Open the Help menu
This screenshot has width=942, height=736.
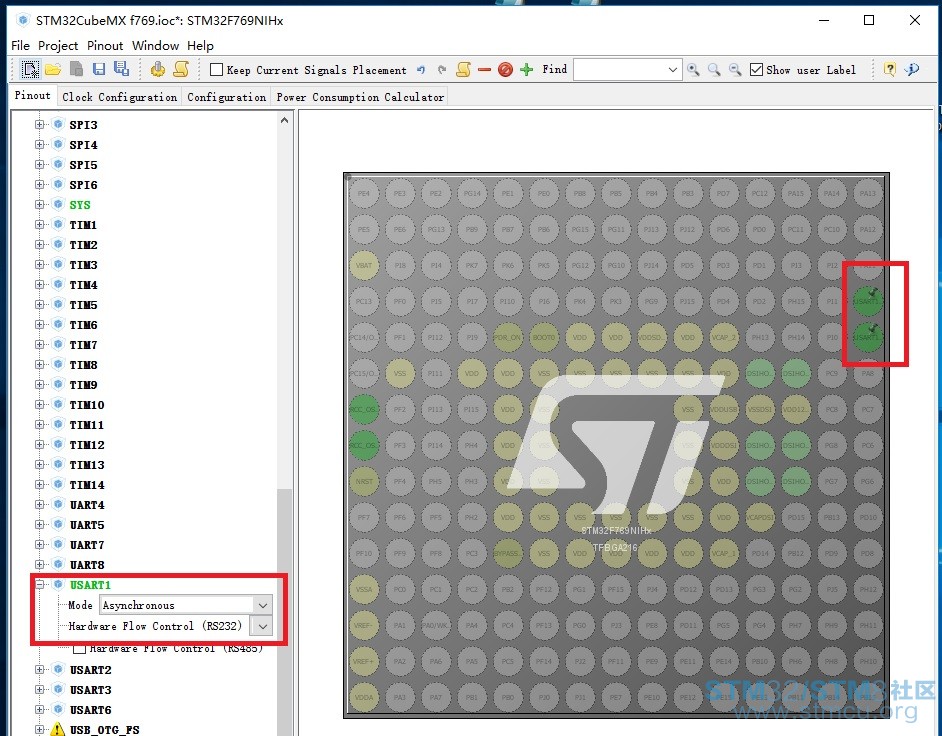200,46
